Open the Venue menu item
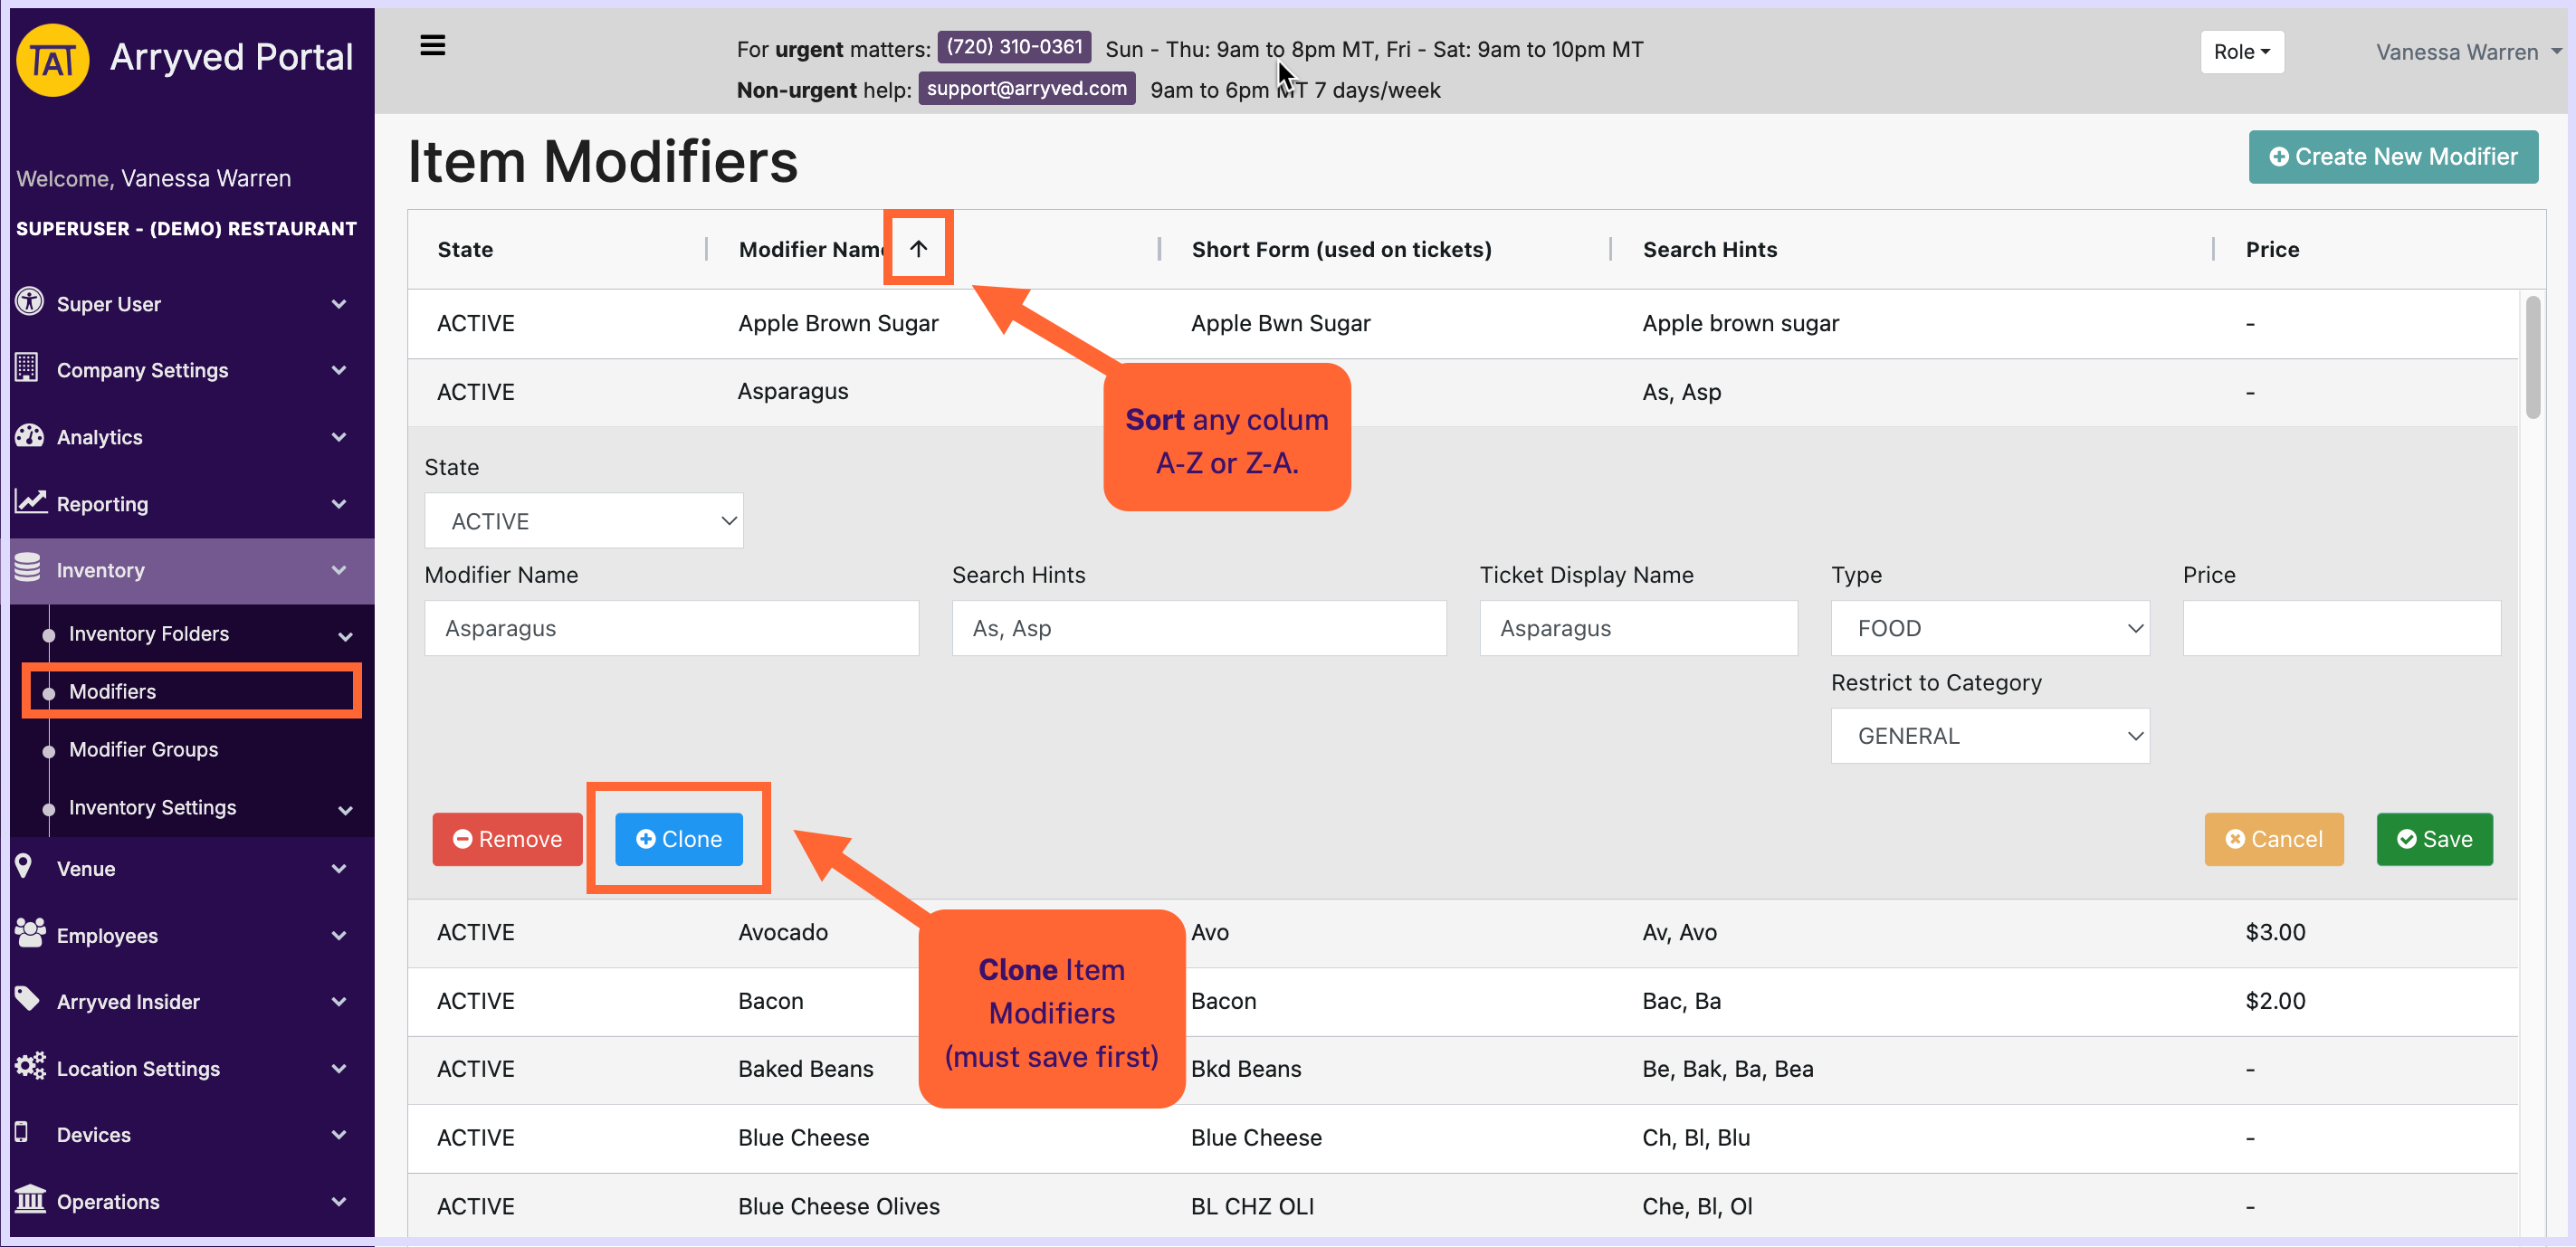The width and height of the screenshot is (2576, 1247). pyautogui.click(x=86, y=869)
